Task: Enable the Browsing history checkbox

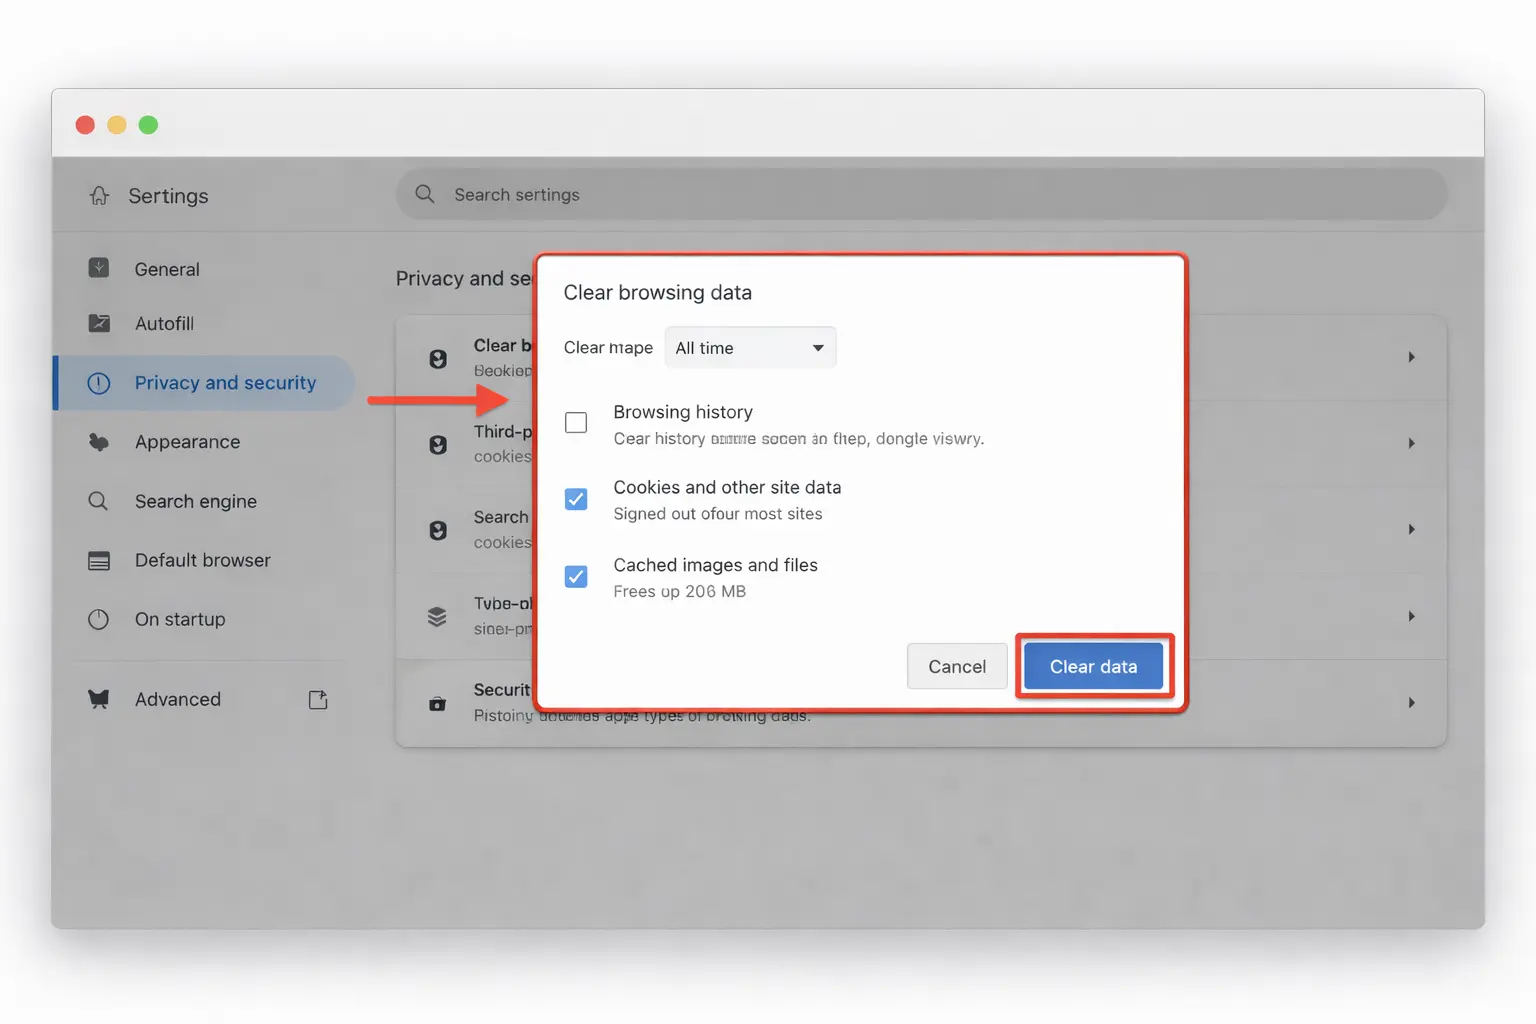Action: 576,422
